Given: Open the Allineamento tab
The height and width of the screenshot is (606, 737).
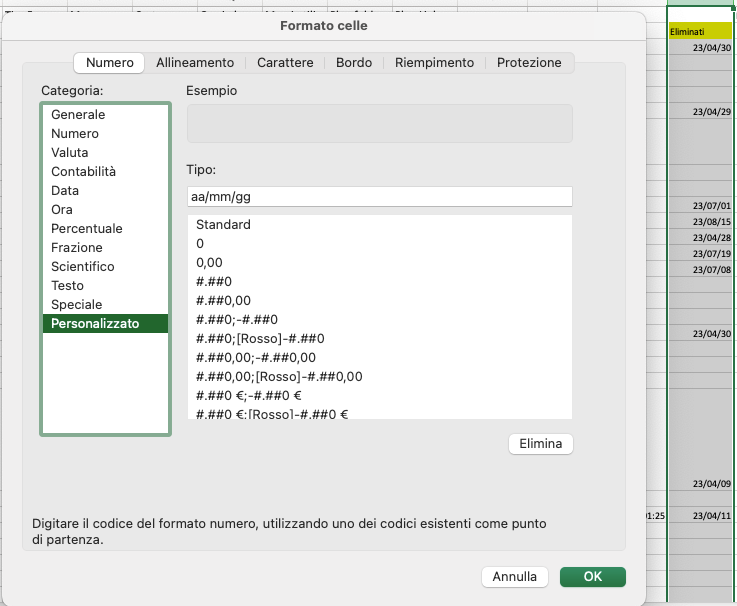Looking at the screenshot, I should pos(195,63).
